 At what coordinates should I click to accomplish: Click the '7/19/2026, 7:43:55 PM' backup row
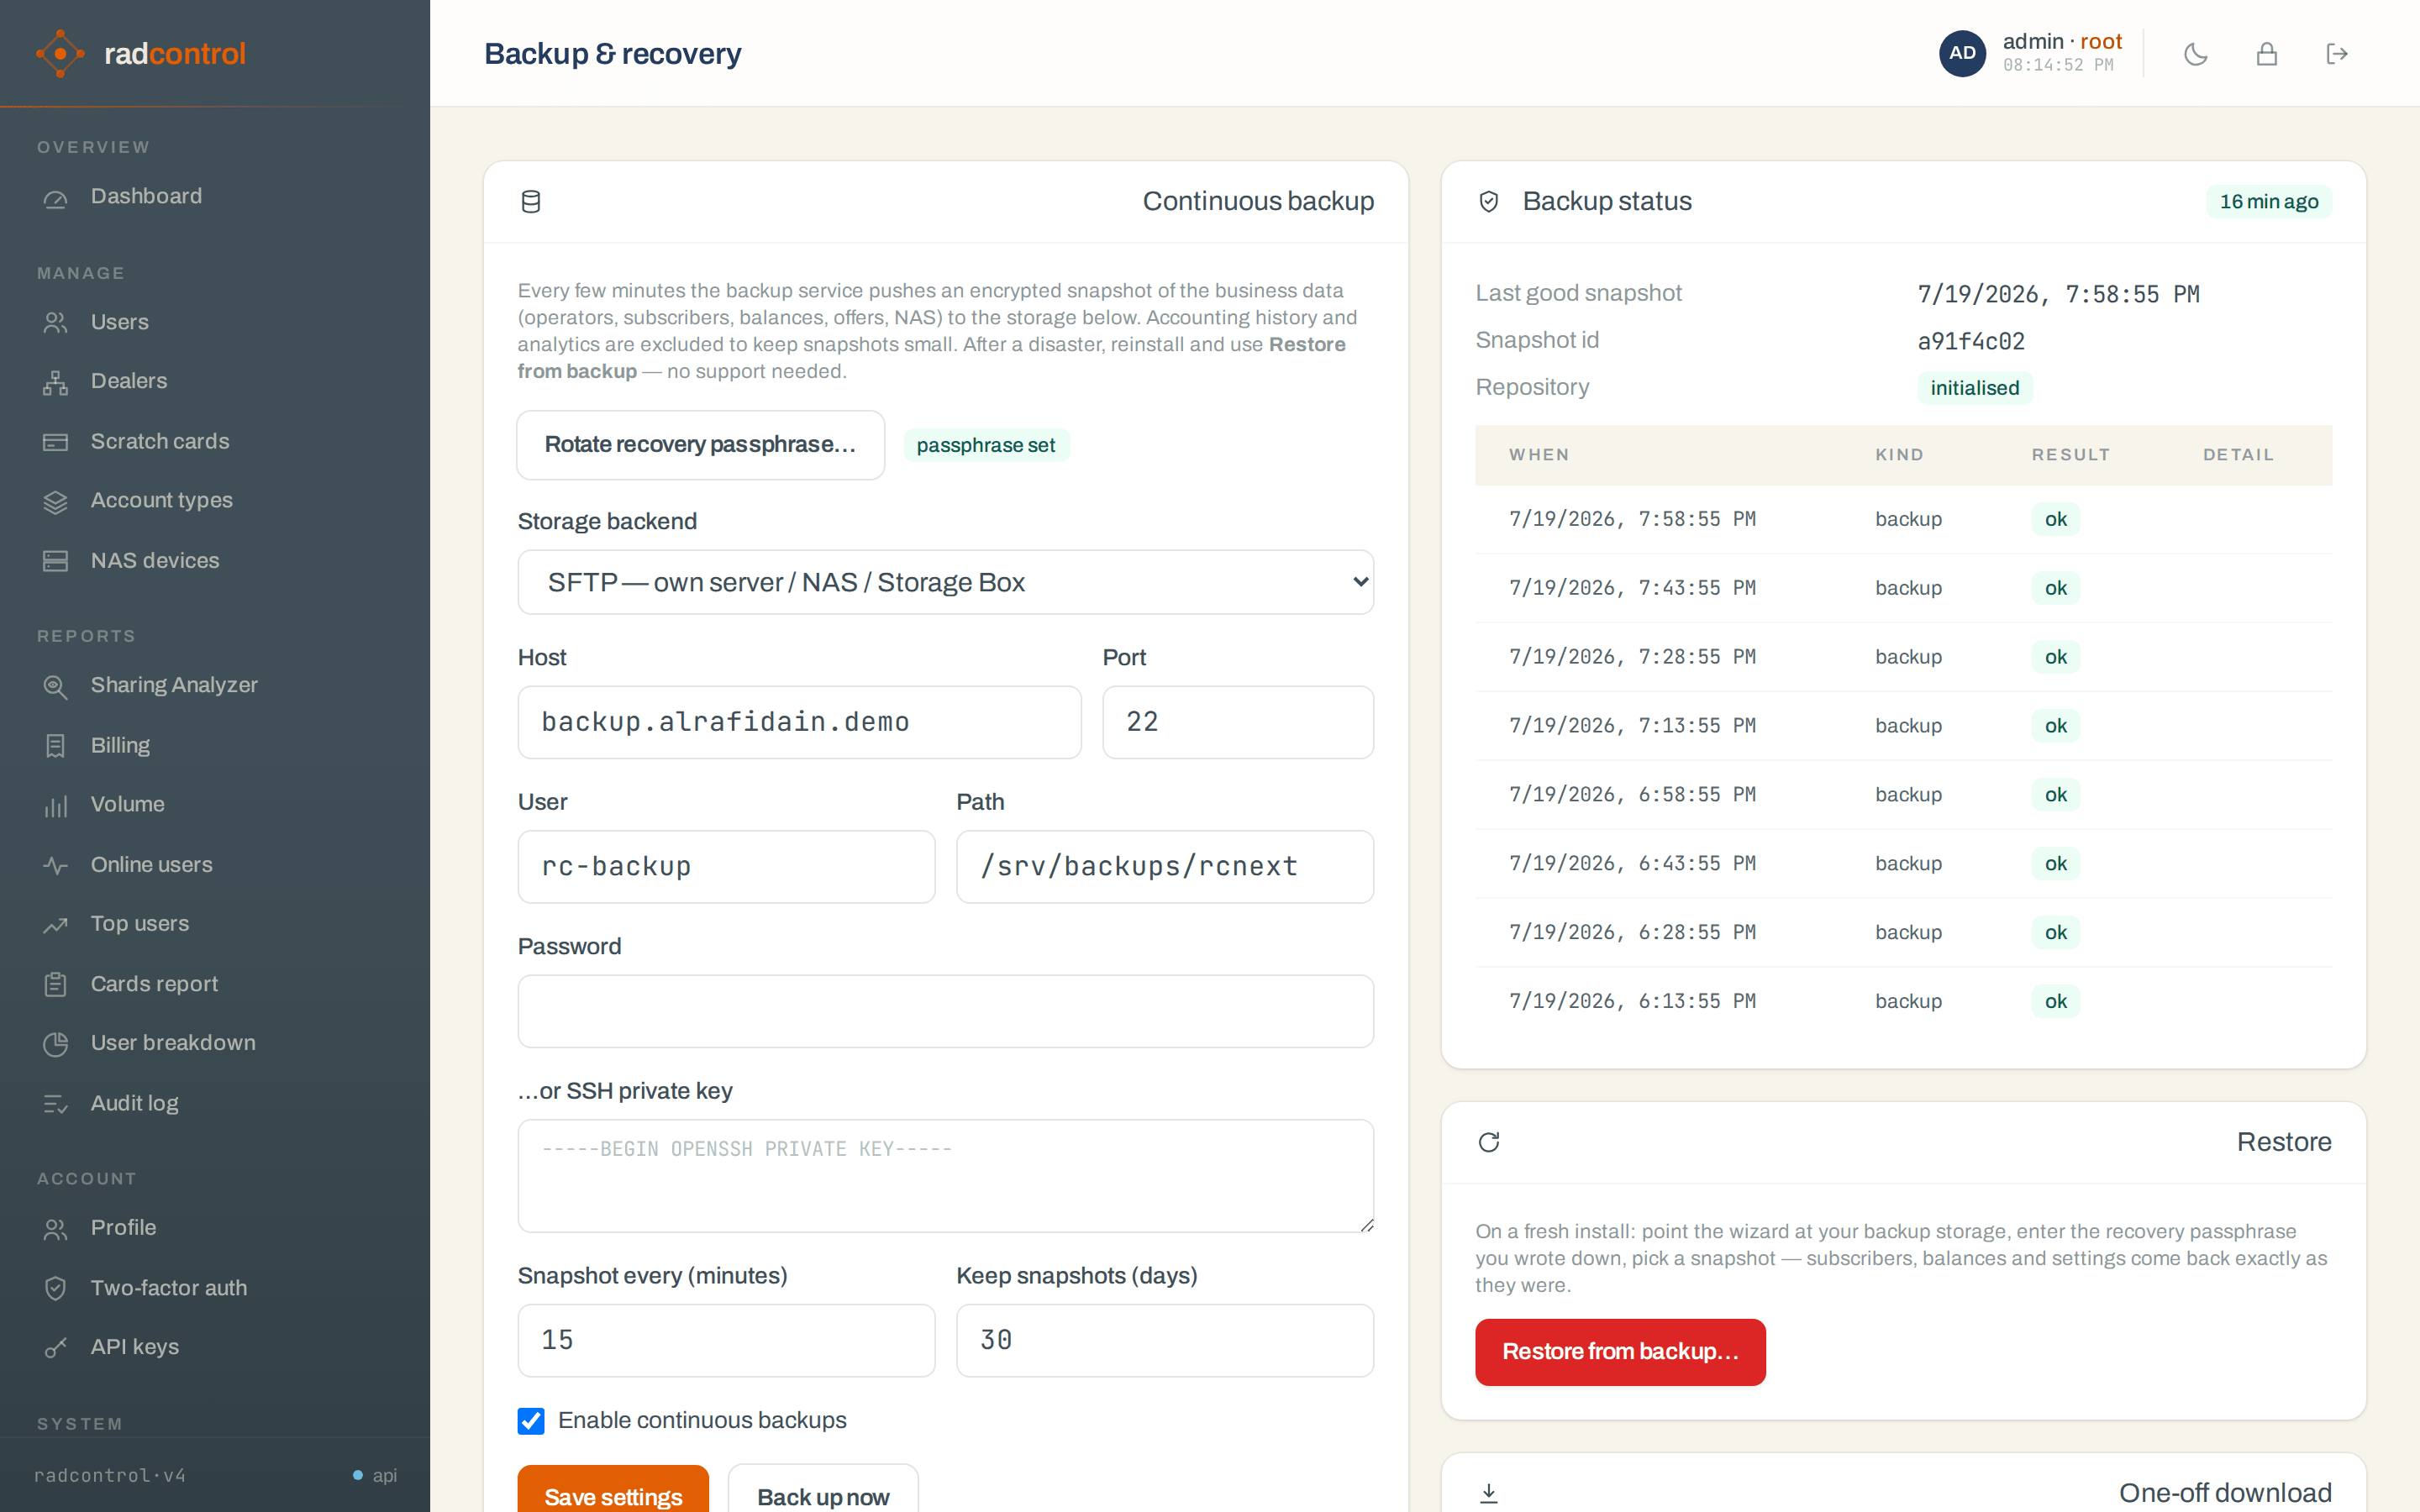coord(1903,588)
